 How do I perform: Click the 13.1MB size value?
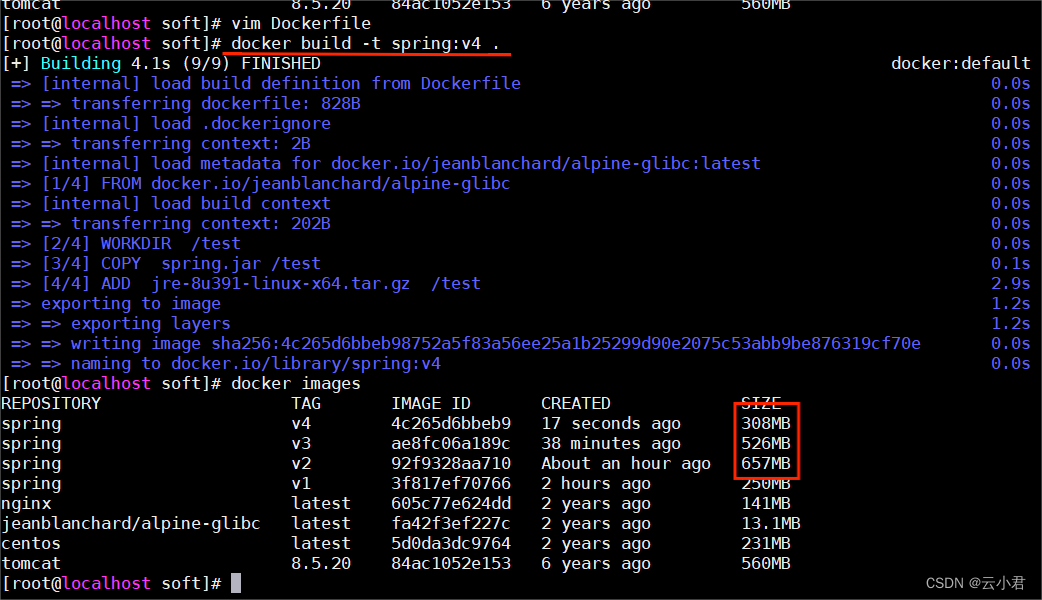[x=771, y=524]
